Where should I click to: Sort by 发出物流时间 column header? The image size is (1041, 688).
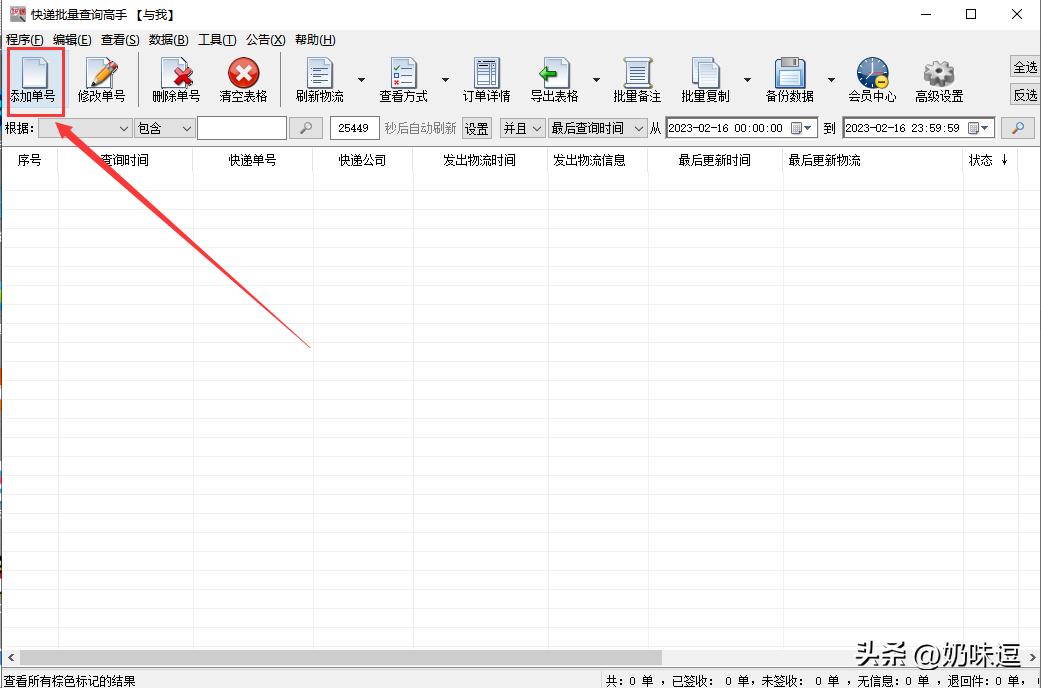(480, 160)
